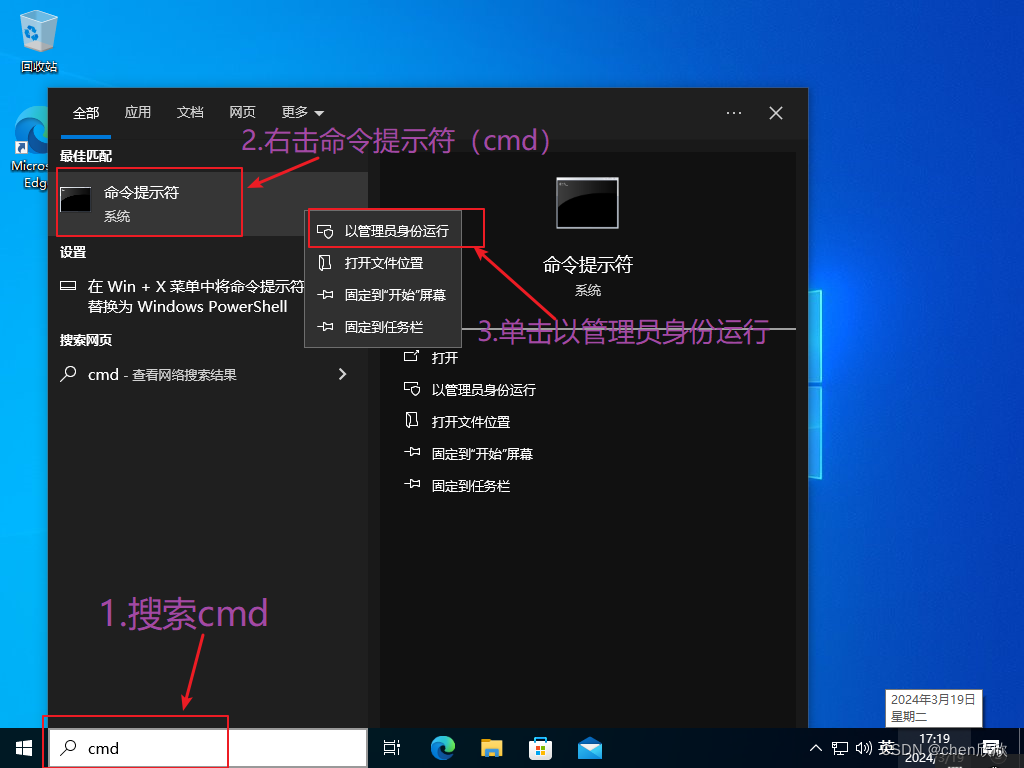The image size is (1024, 768).
Task: Click 固定到"开始"屏幕 in right pane
Action: point(482,454)
